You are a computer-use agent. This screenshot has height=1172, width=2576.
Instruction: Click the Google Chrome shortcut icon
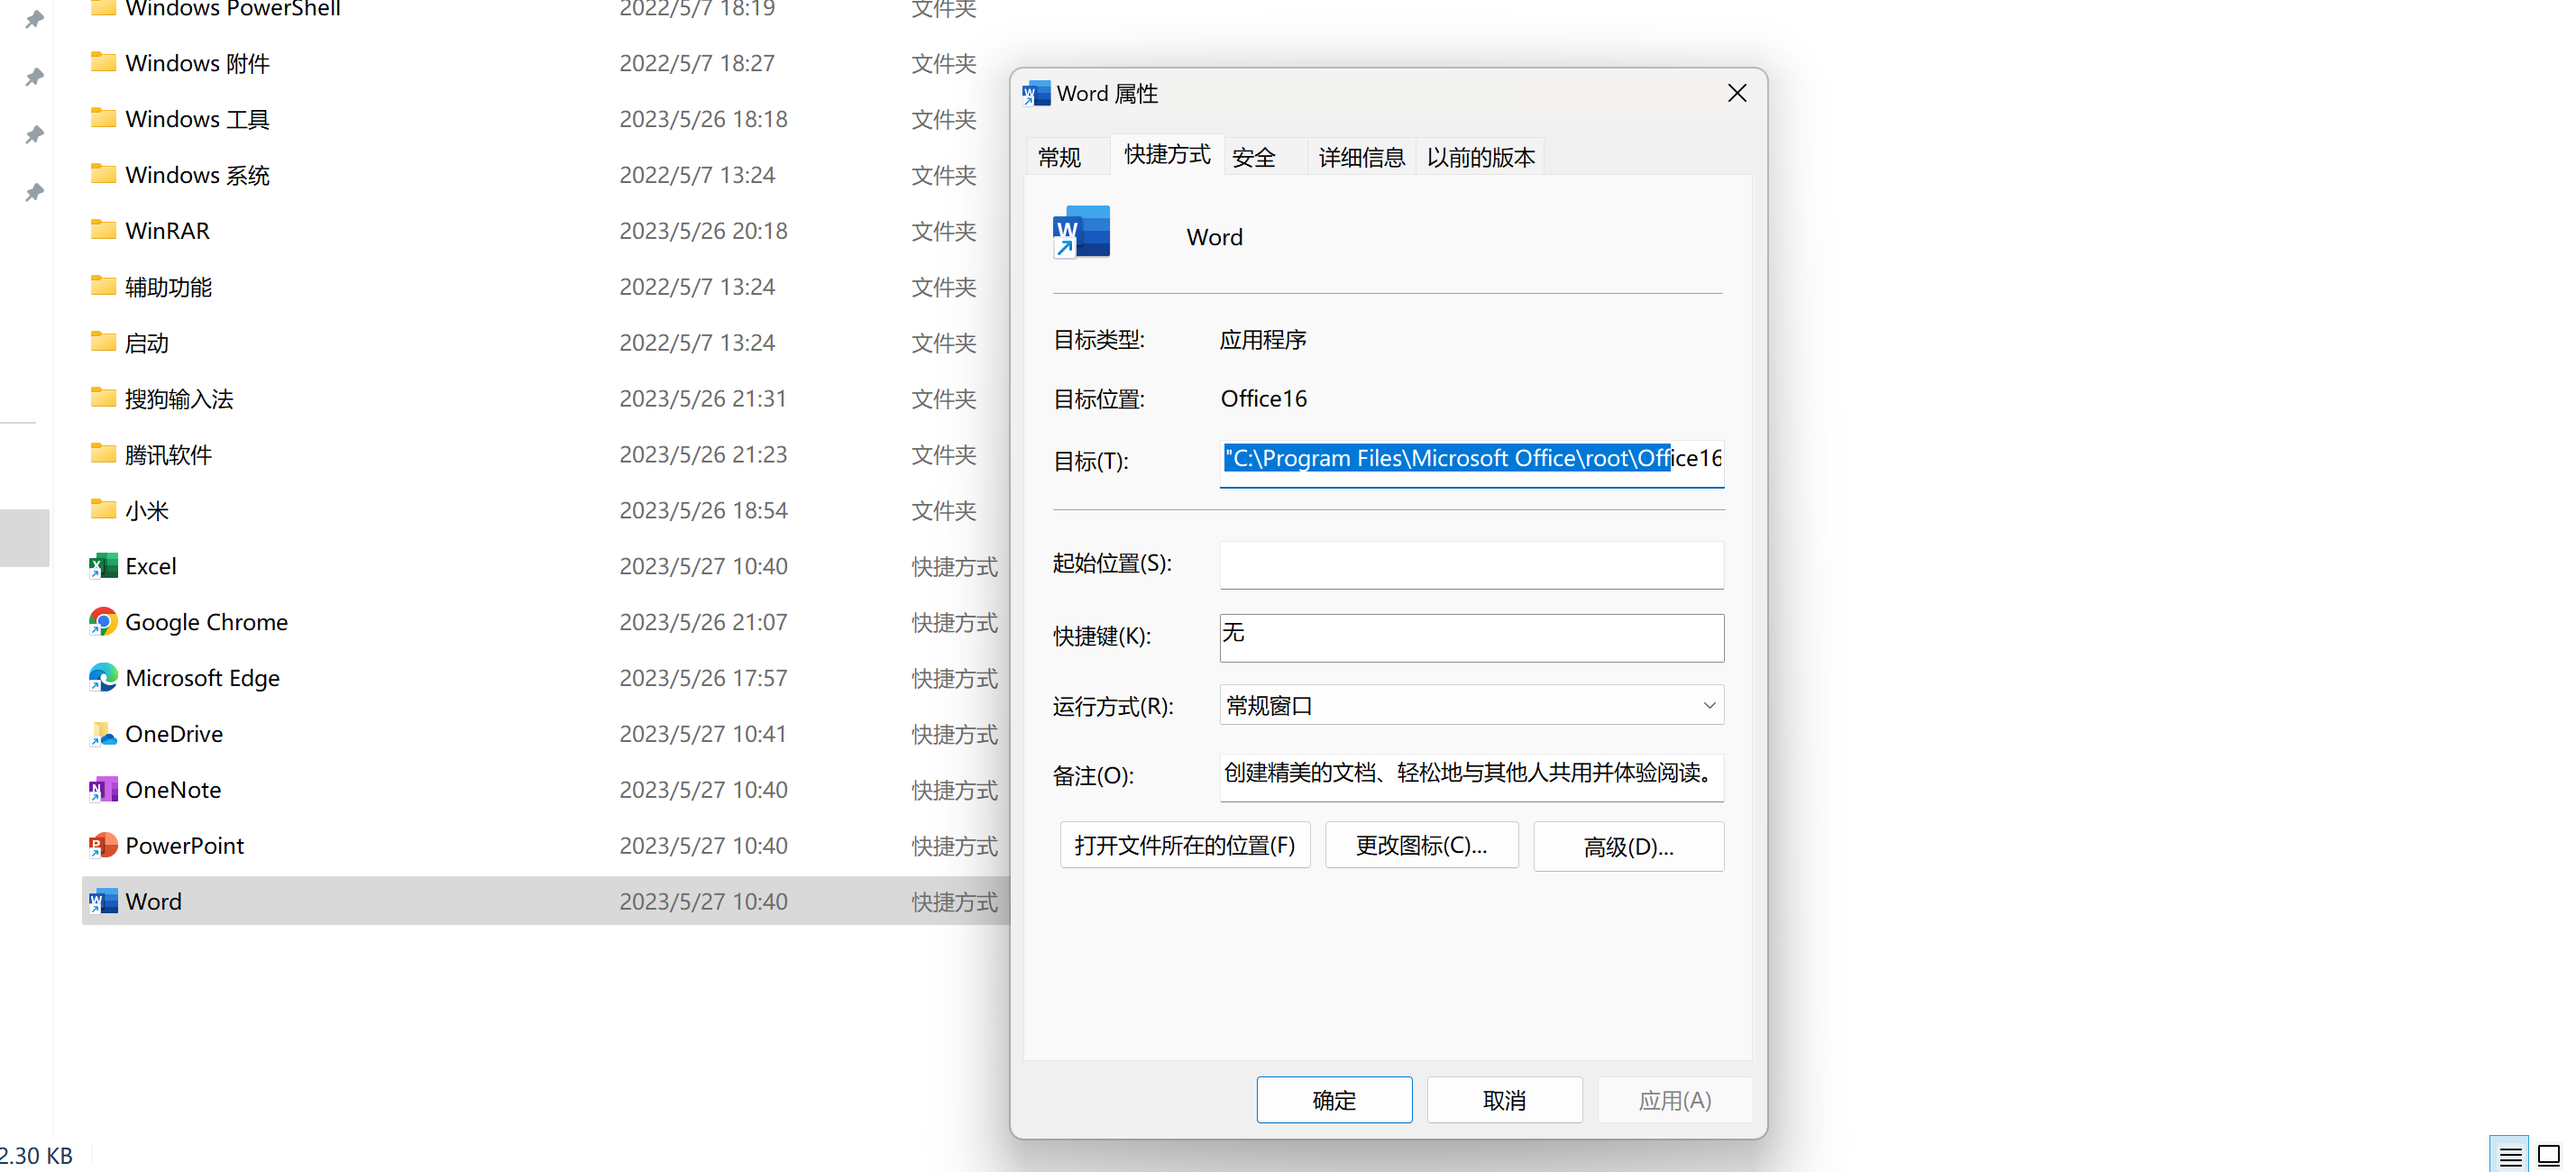click(103, 622)
